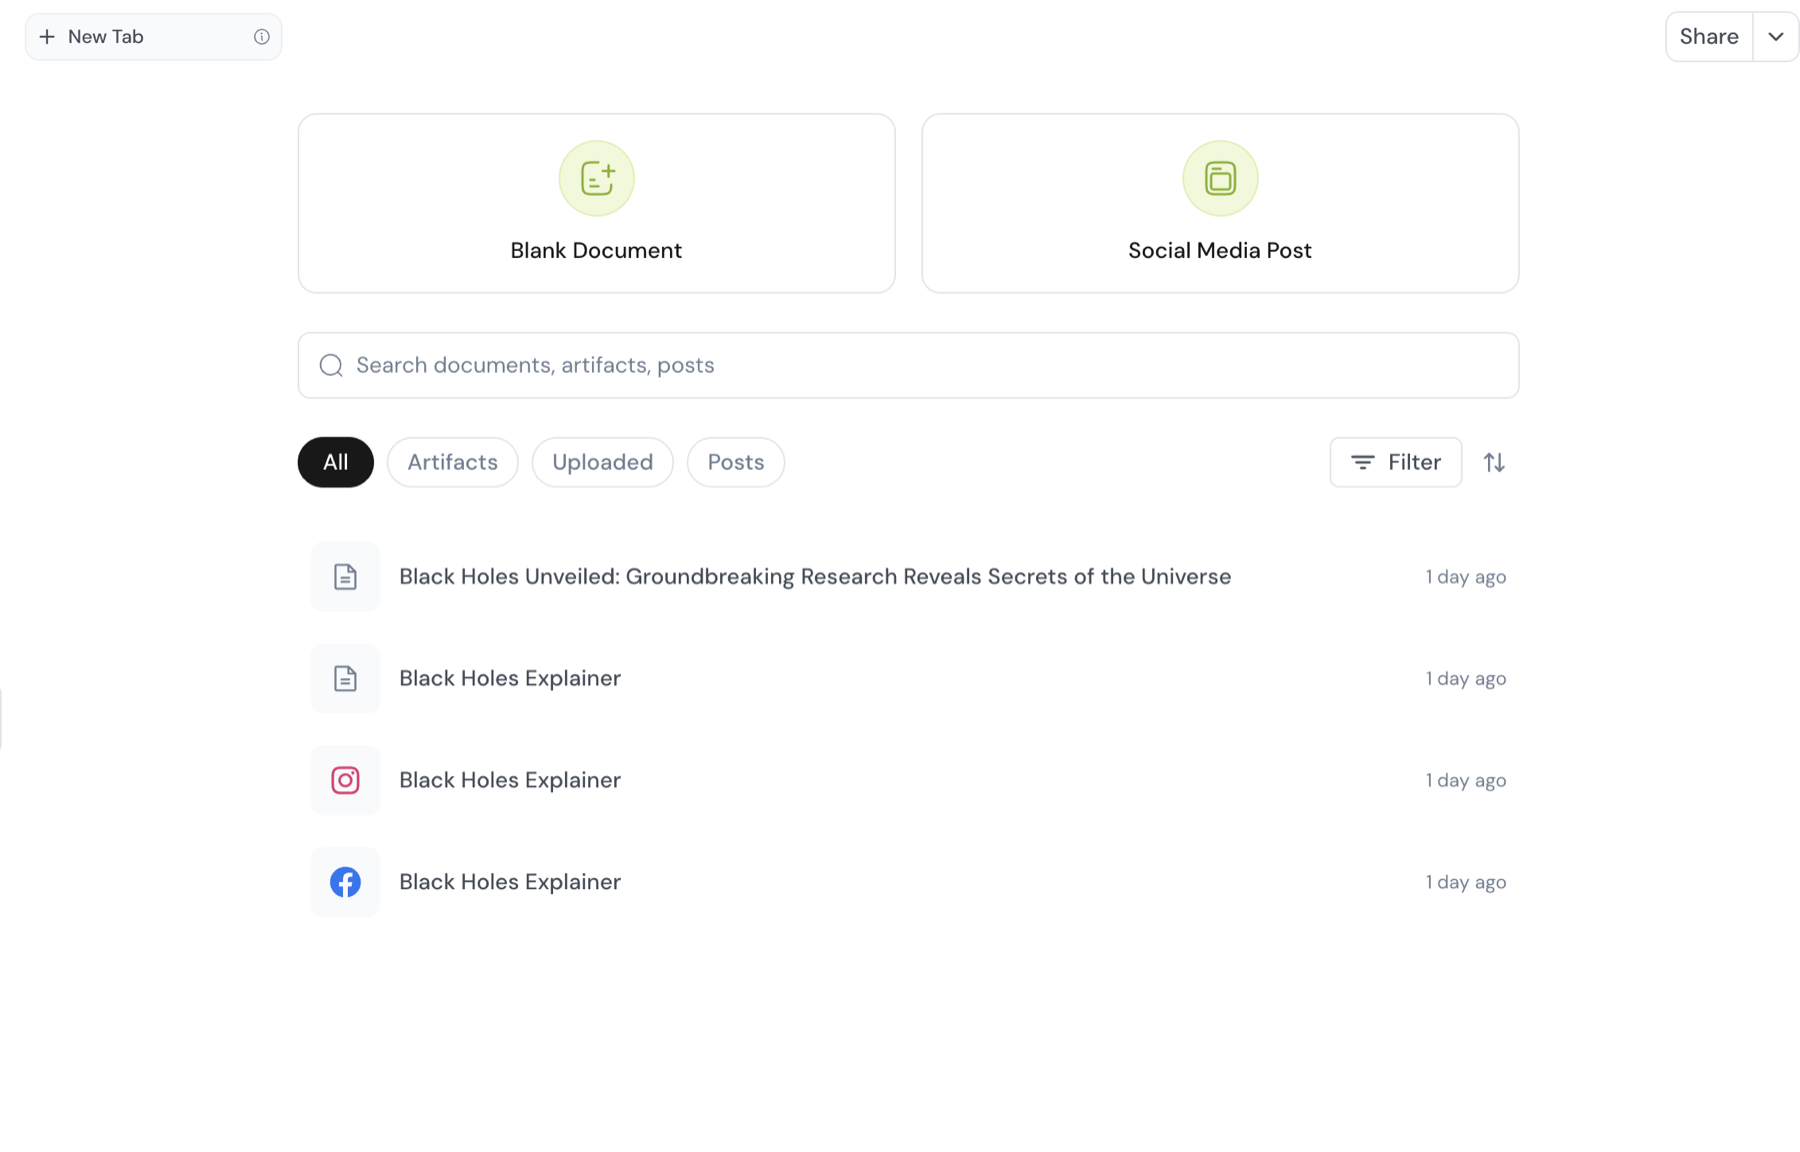Click the plus icon on New Tab
The height and width of the screenshot is (1152, 1800).
(x=47, y=37)
